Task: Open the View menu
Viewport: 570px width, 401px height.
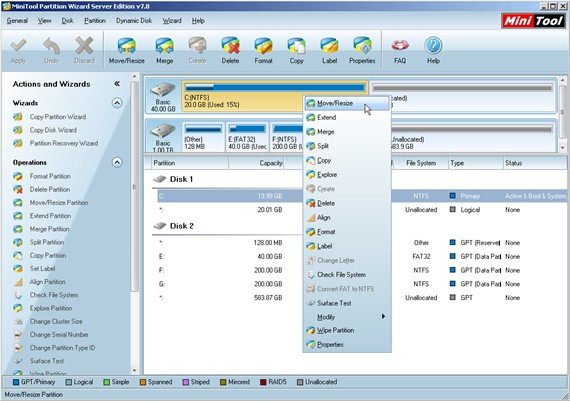Action: (x=44, y=21)
